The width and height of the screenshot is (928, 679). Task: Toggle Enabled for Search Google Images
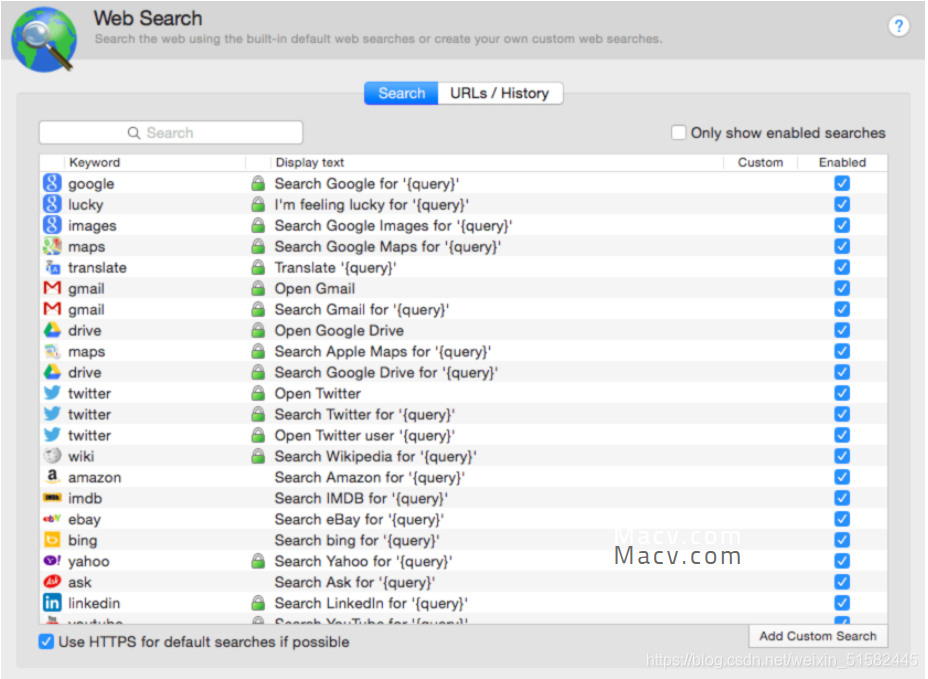tap(842, 226)
